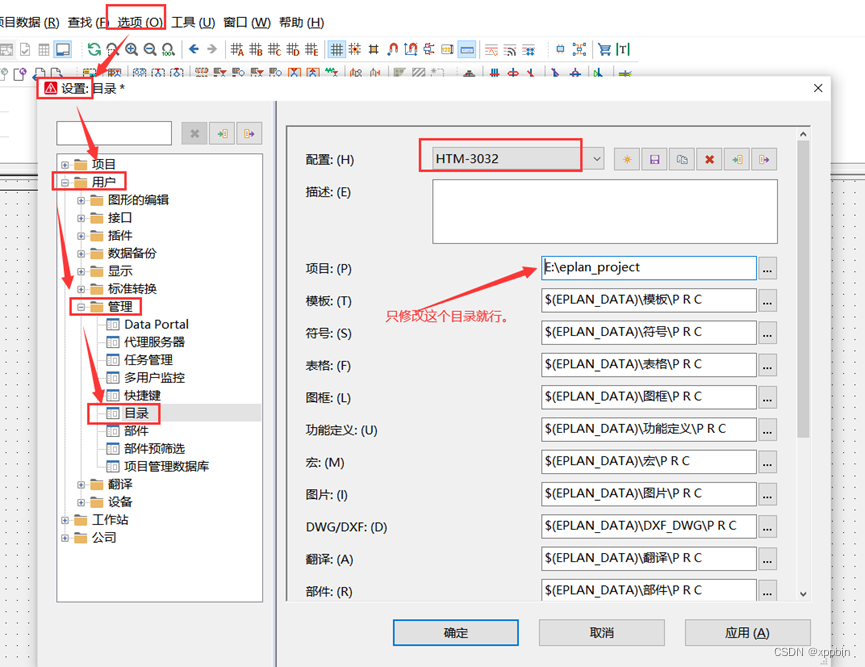
Task: Expand the 项目 tree node
Action: pyautogui.click(x=65, y=164)
